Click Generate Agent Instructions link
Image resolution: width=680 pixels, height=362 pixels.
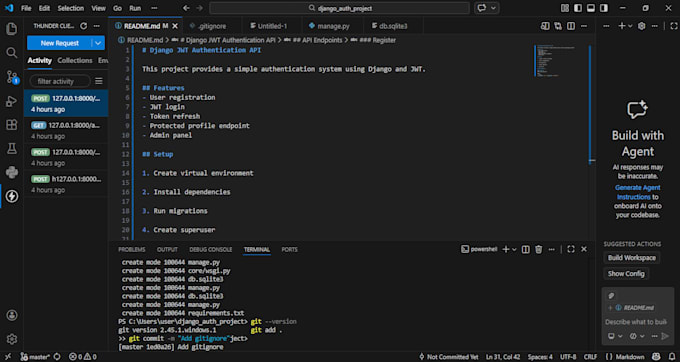tap(638, 192)
